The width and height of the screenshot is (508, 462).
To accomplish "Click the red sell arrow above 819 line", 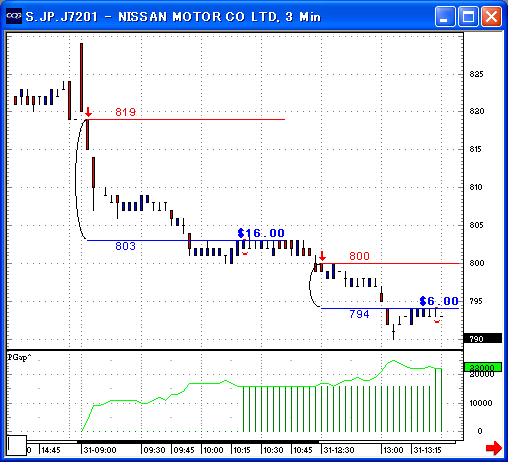I will (x=88, y=111).
